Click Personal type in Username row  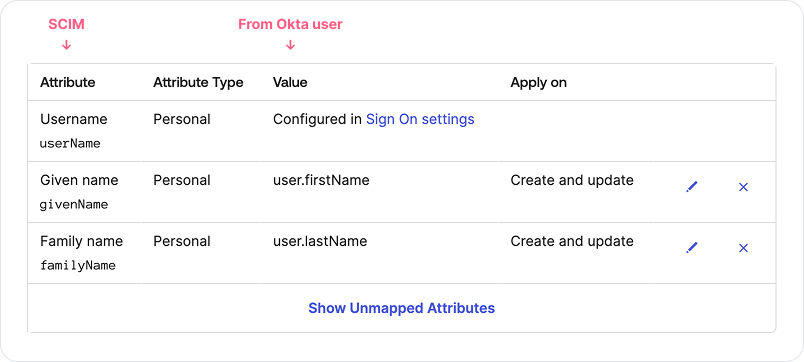click(182, 119)
